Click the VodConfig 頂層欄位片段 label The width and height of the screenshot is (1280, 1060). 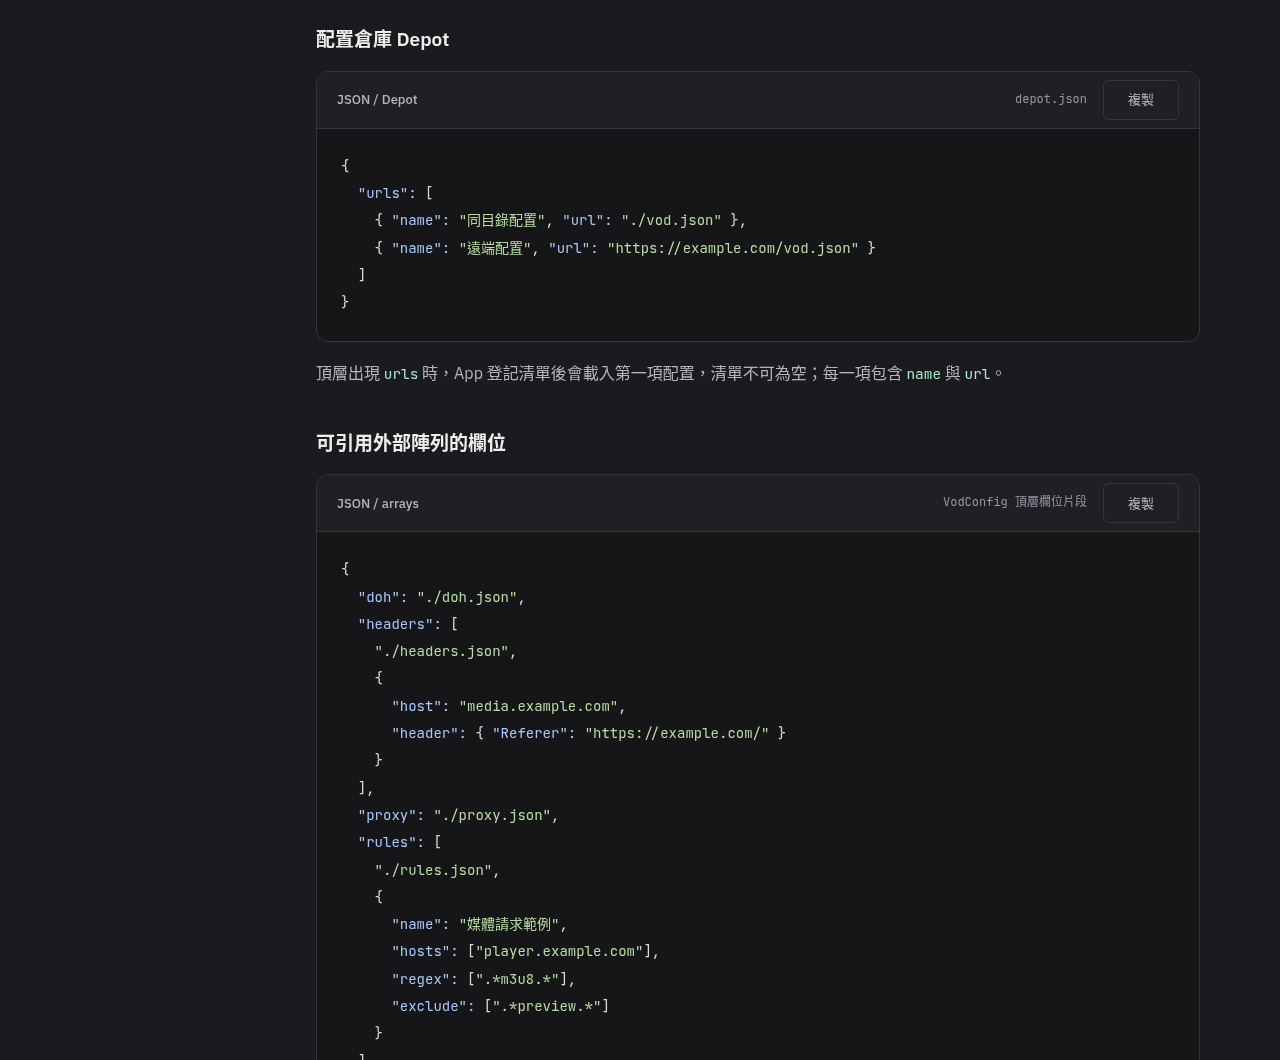click(1014, 502)
